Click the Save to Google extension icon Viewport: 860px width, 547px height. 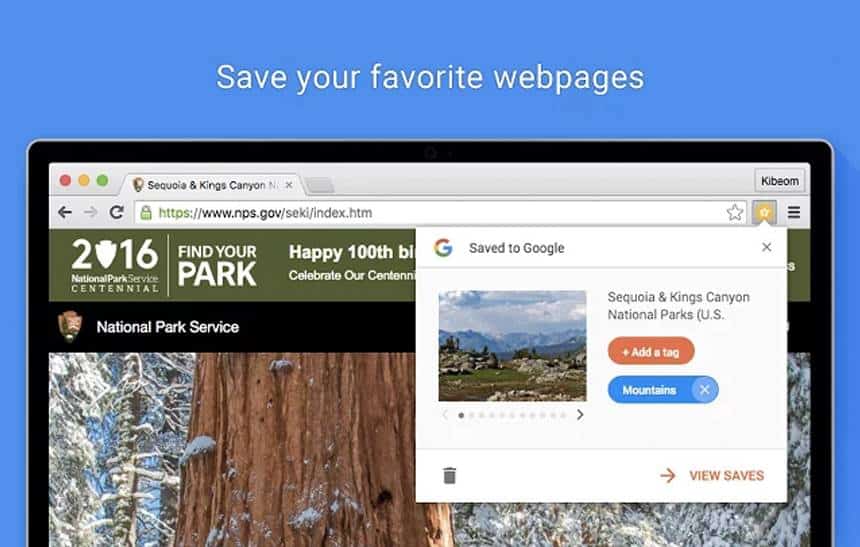[x=764, y=212]
